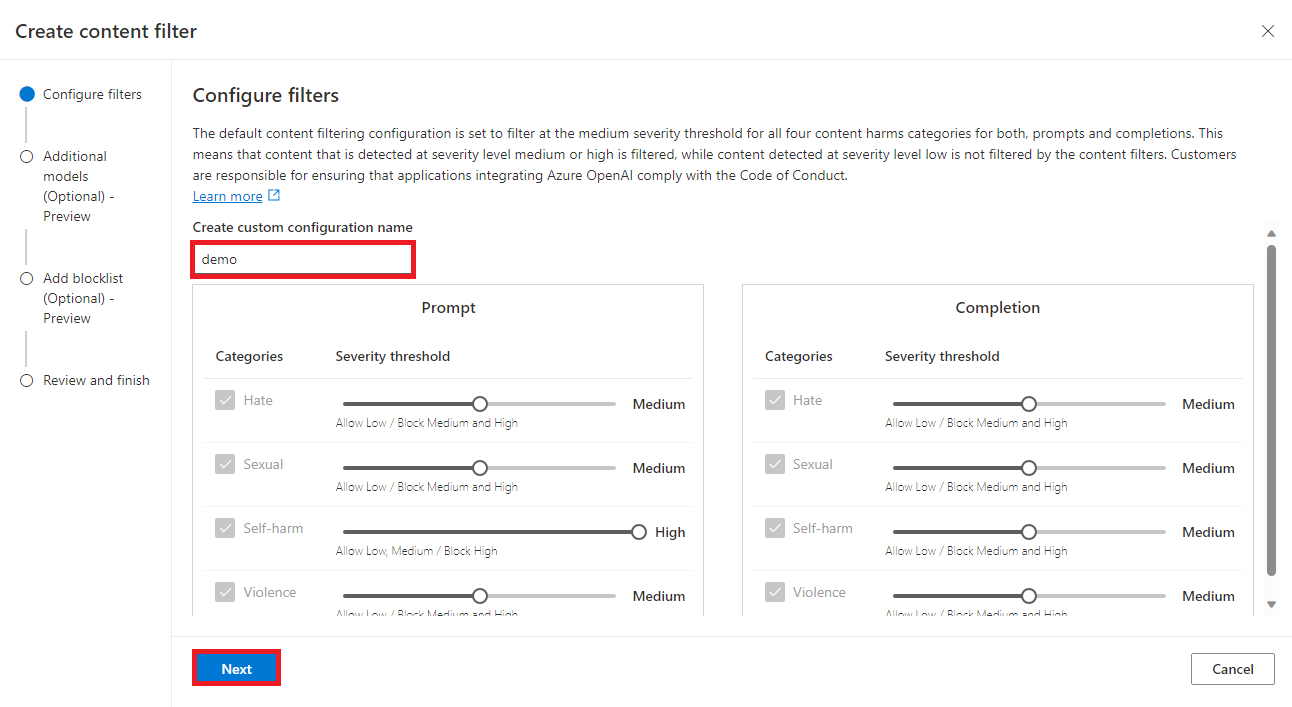Toggle Completion Violence category checkbox
This screenshot has width=1292, height=707.
[775, 592]
